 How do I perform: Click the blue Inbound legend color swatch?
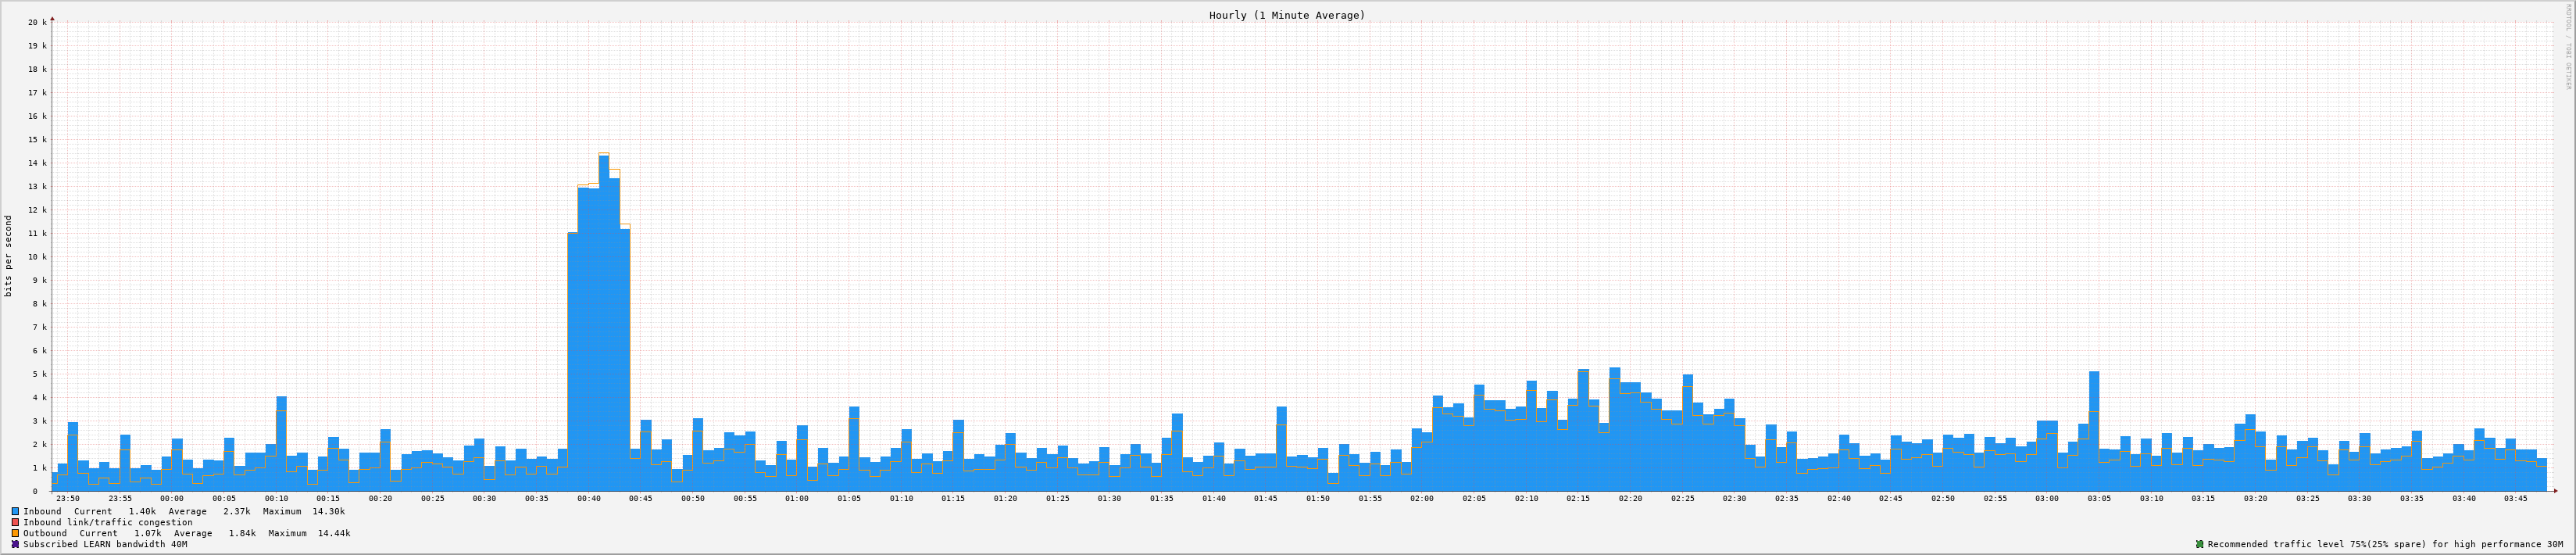pos(15,511)
